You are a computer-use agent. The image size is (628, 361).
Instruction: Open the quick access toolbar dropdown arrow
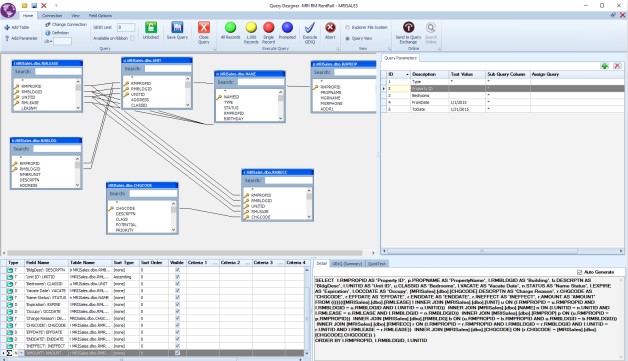pos(56,6)
